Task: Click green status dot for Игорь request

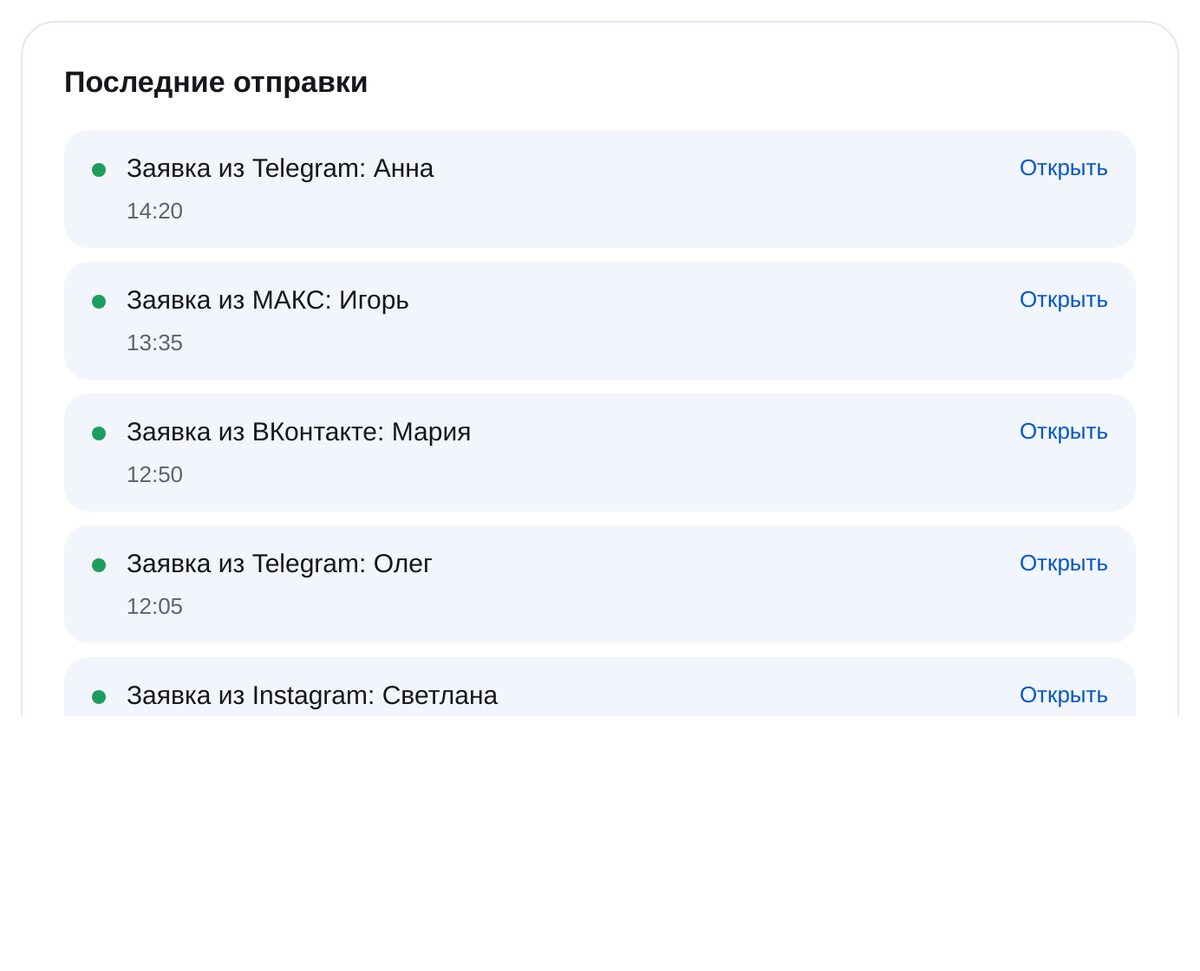Action: point(99,302)
